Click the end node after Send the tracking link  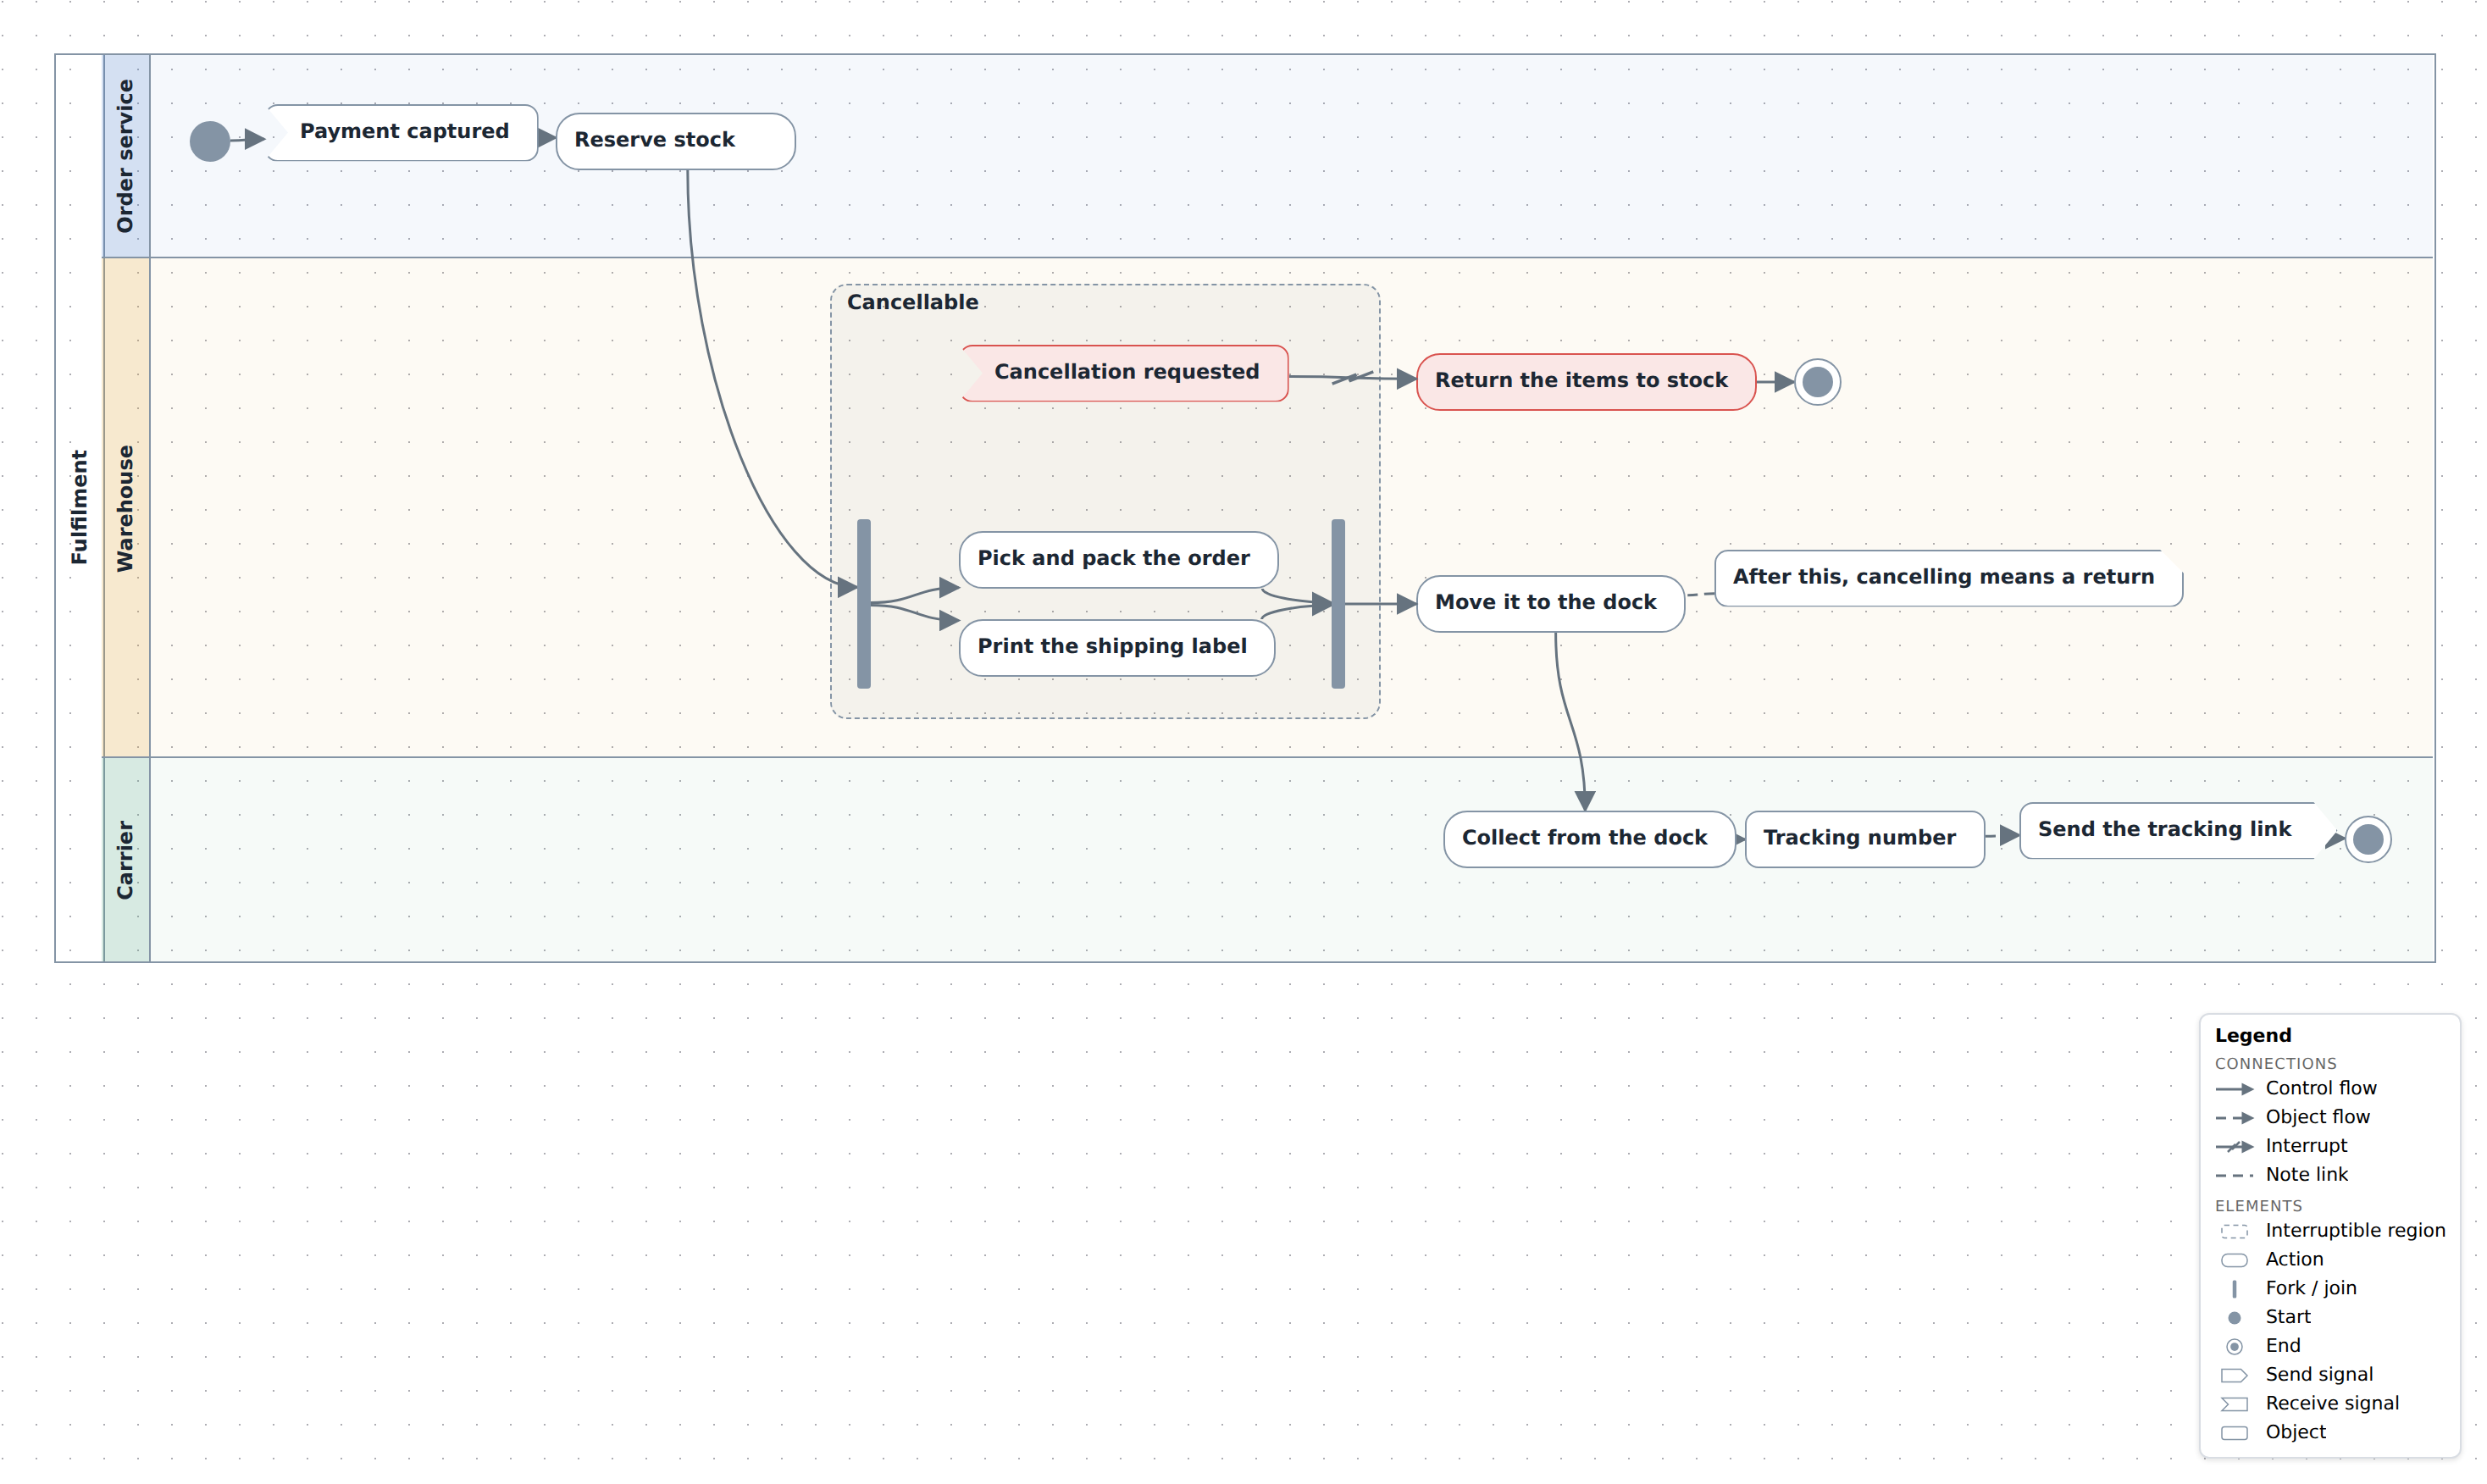pos(2368,839)
